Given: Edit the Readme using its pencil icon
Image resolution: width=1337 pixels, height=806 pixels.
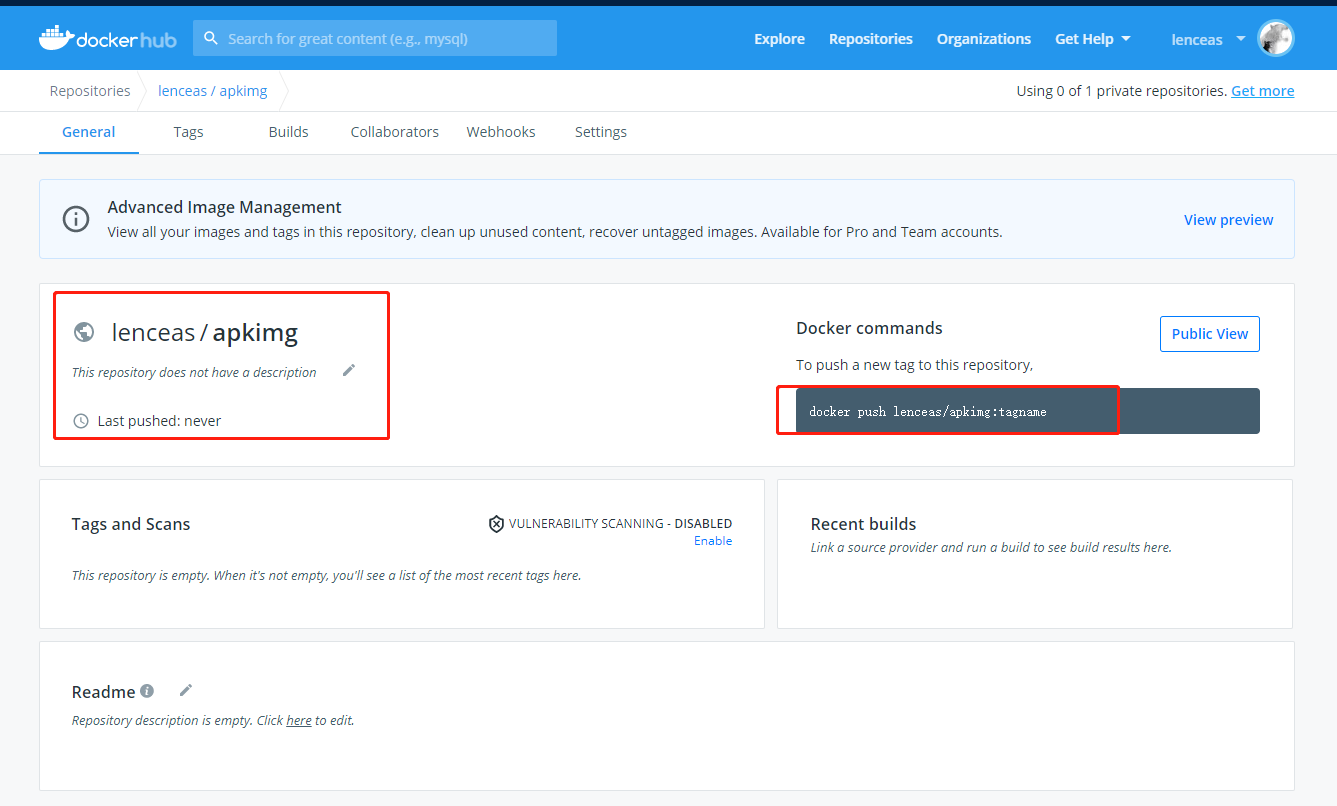Looking at the screenshot, I should pos(185,690).
